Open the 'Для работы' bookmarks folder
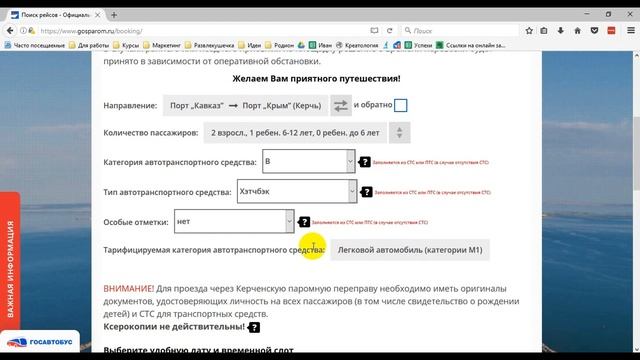 [x=89, y=45]
